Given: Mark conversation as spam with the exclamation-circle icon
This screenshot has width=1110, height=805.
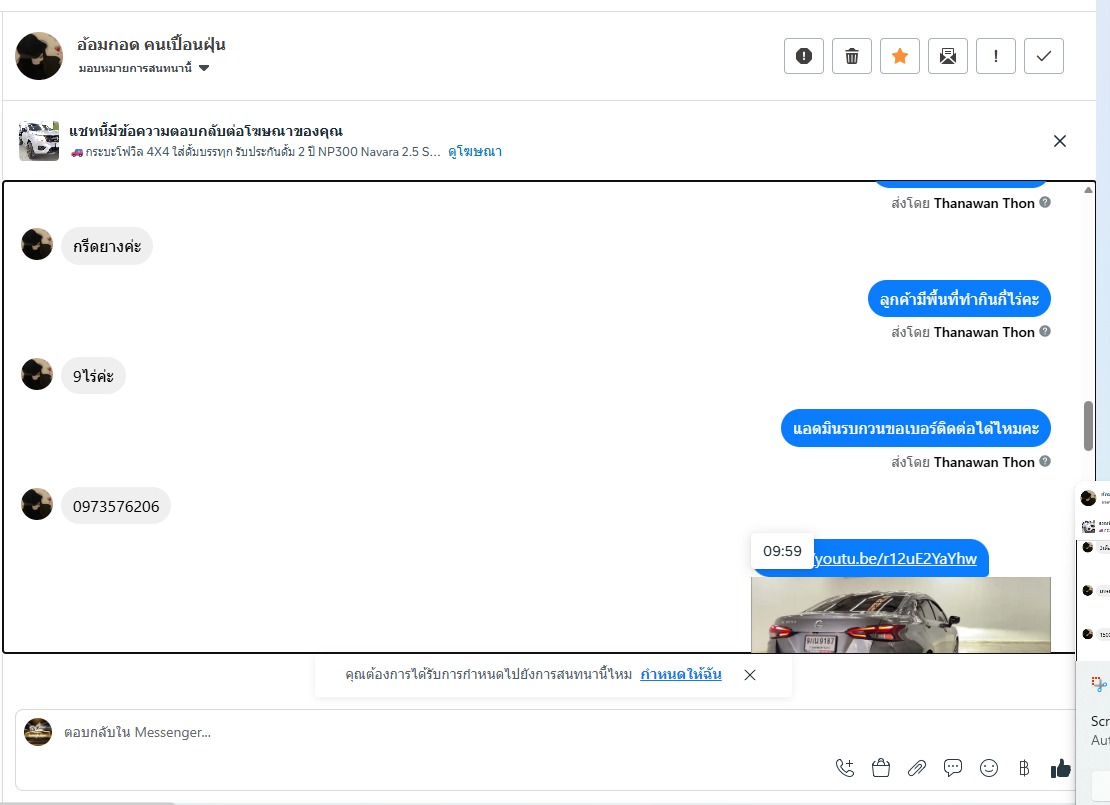Looking at the screenshot, I should 803,56.
